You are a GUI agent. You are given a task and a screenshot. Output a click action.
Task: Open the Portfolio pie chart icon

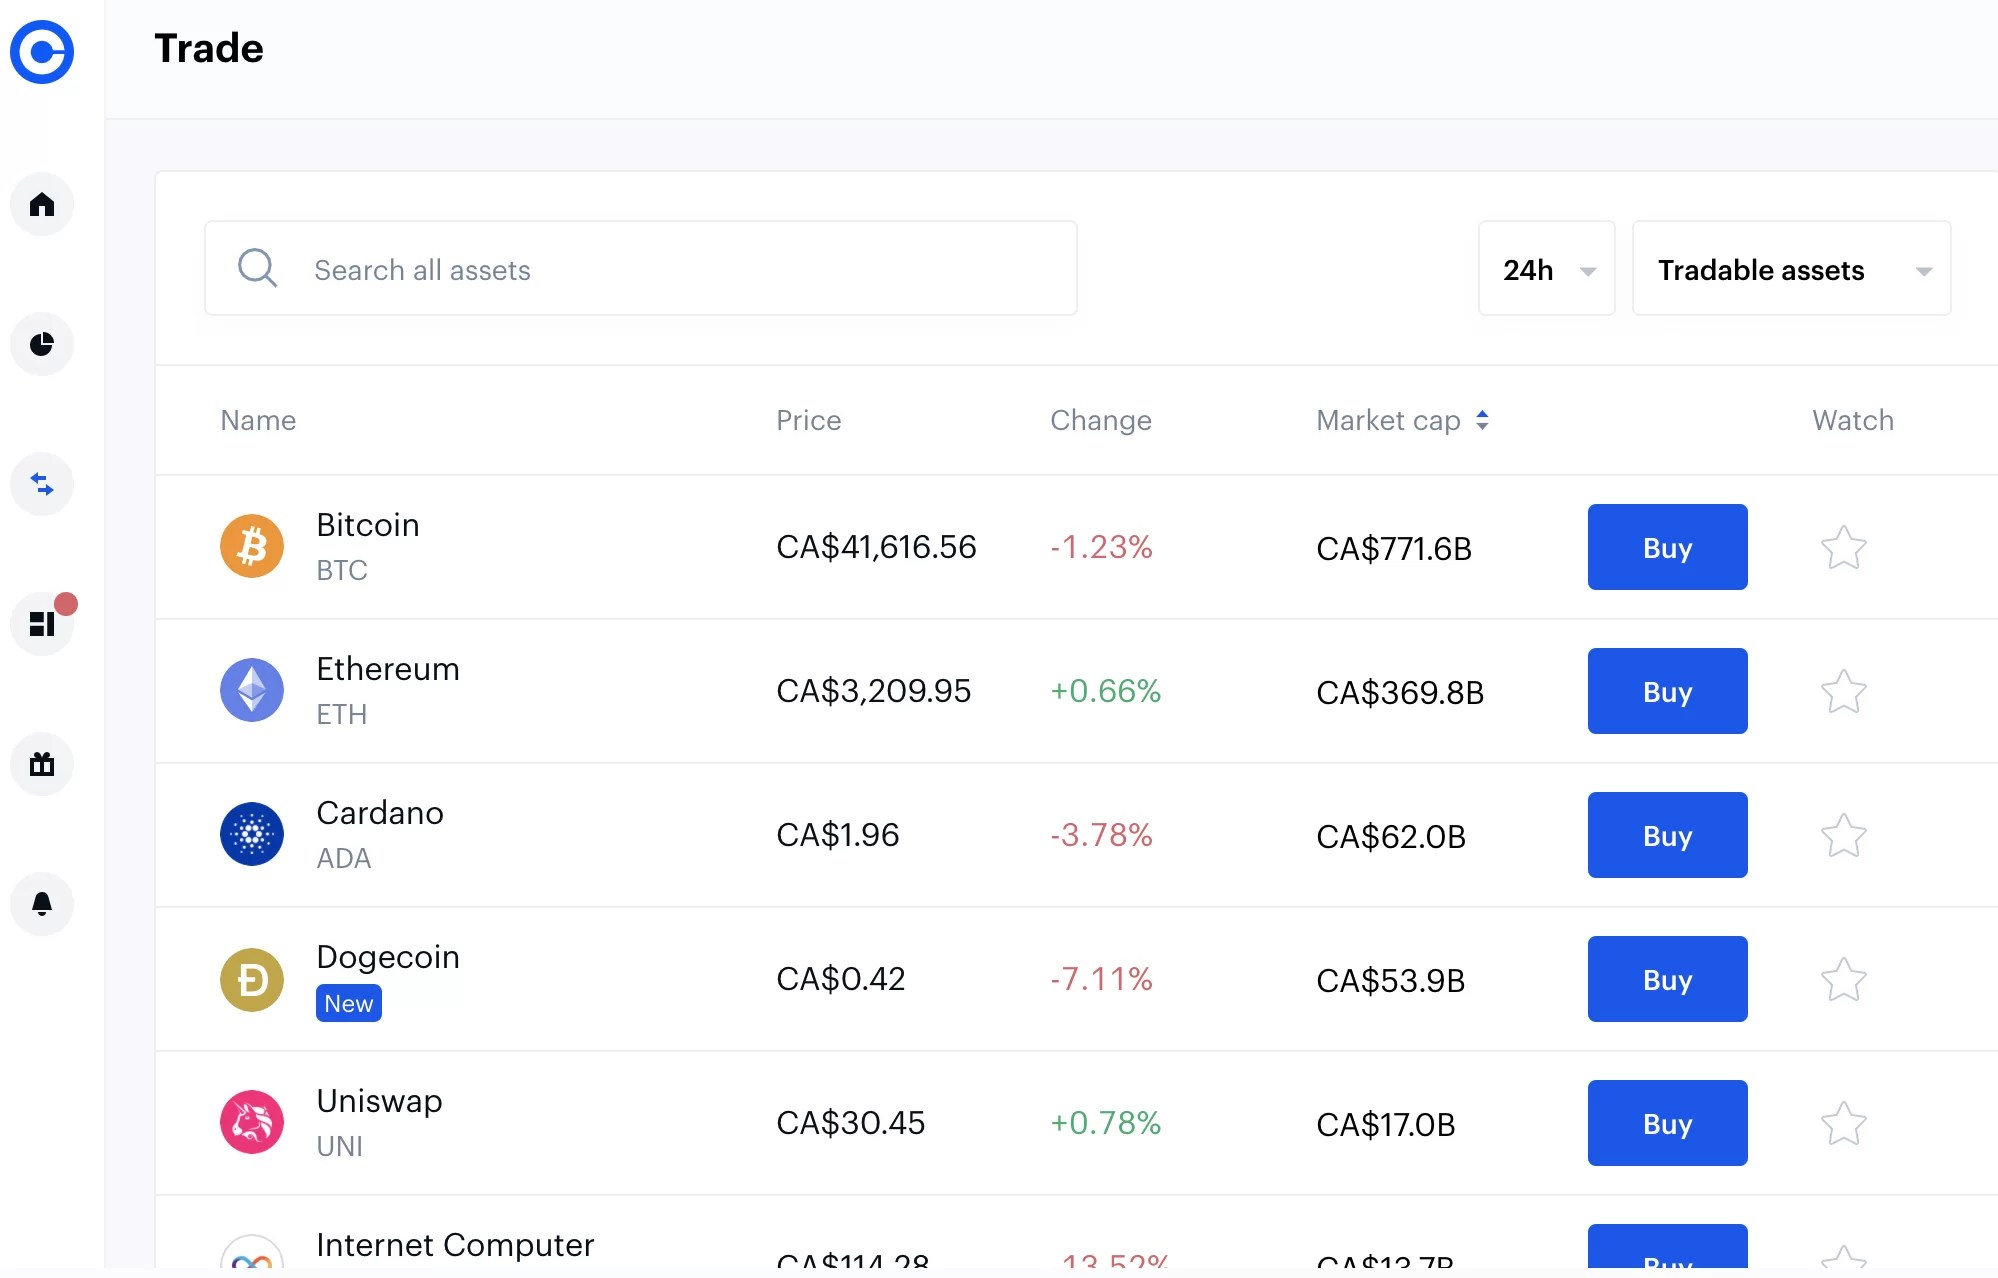[42, 344]
